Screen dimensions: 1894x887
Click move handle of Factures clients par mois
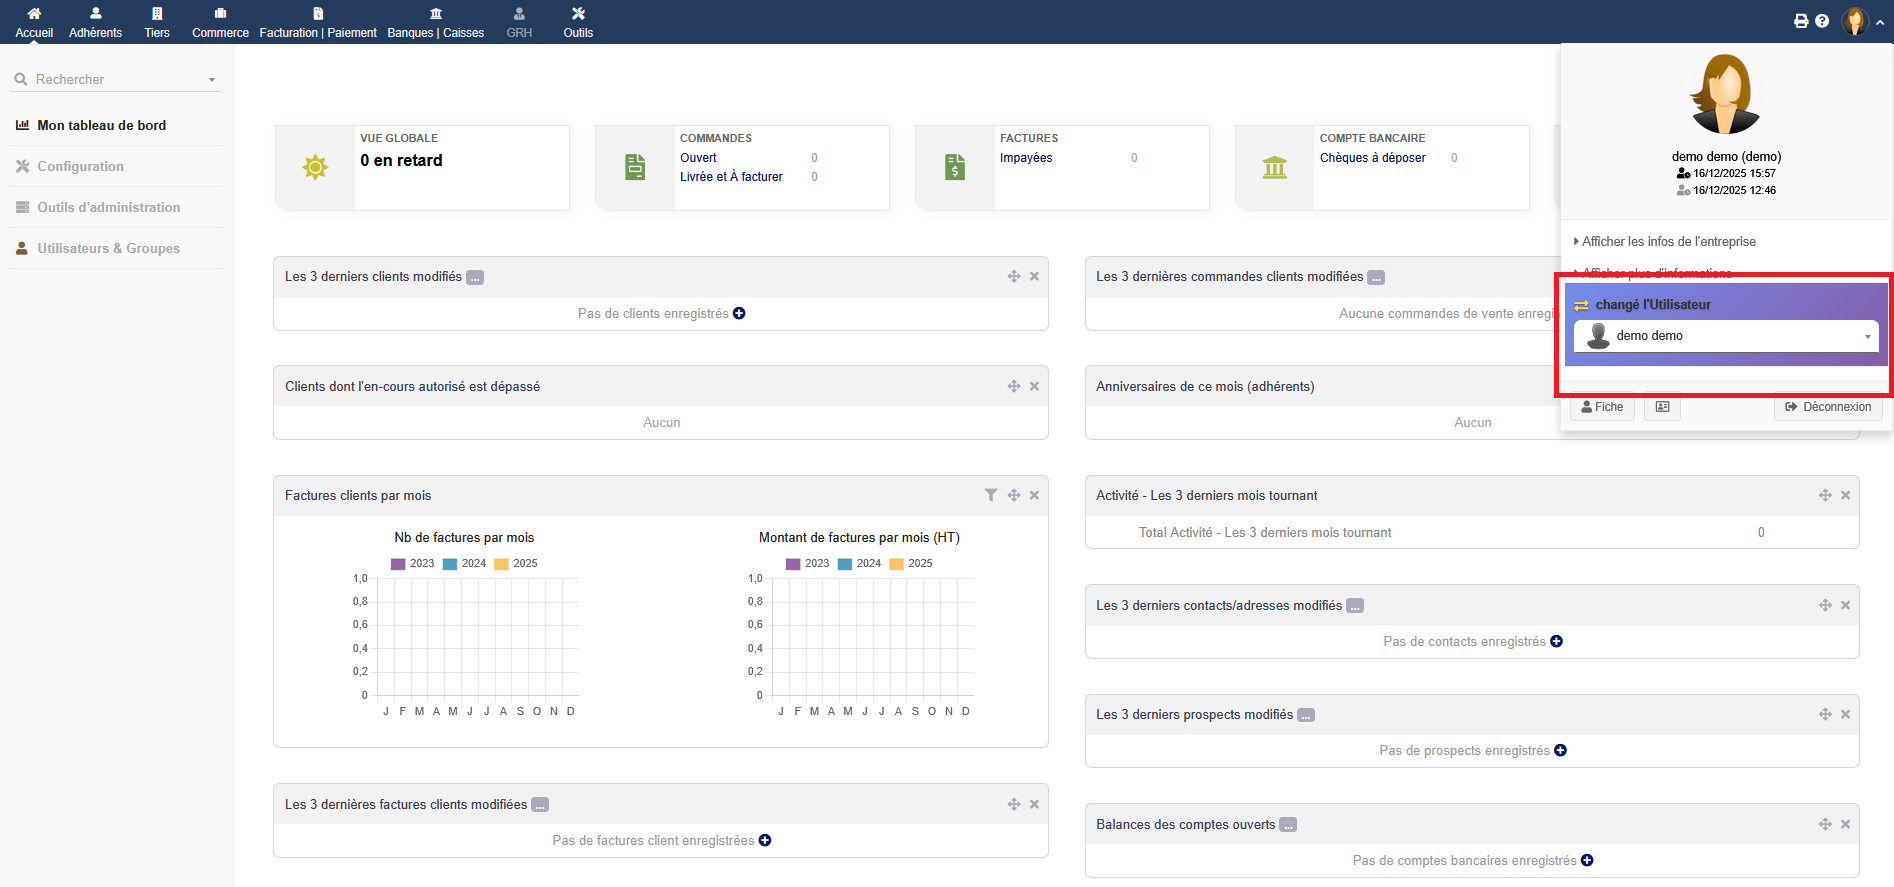click(1014, 495)
